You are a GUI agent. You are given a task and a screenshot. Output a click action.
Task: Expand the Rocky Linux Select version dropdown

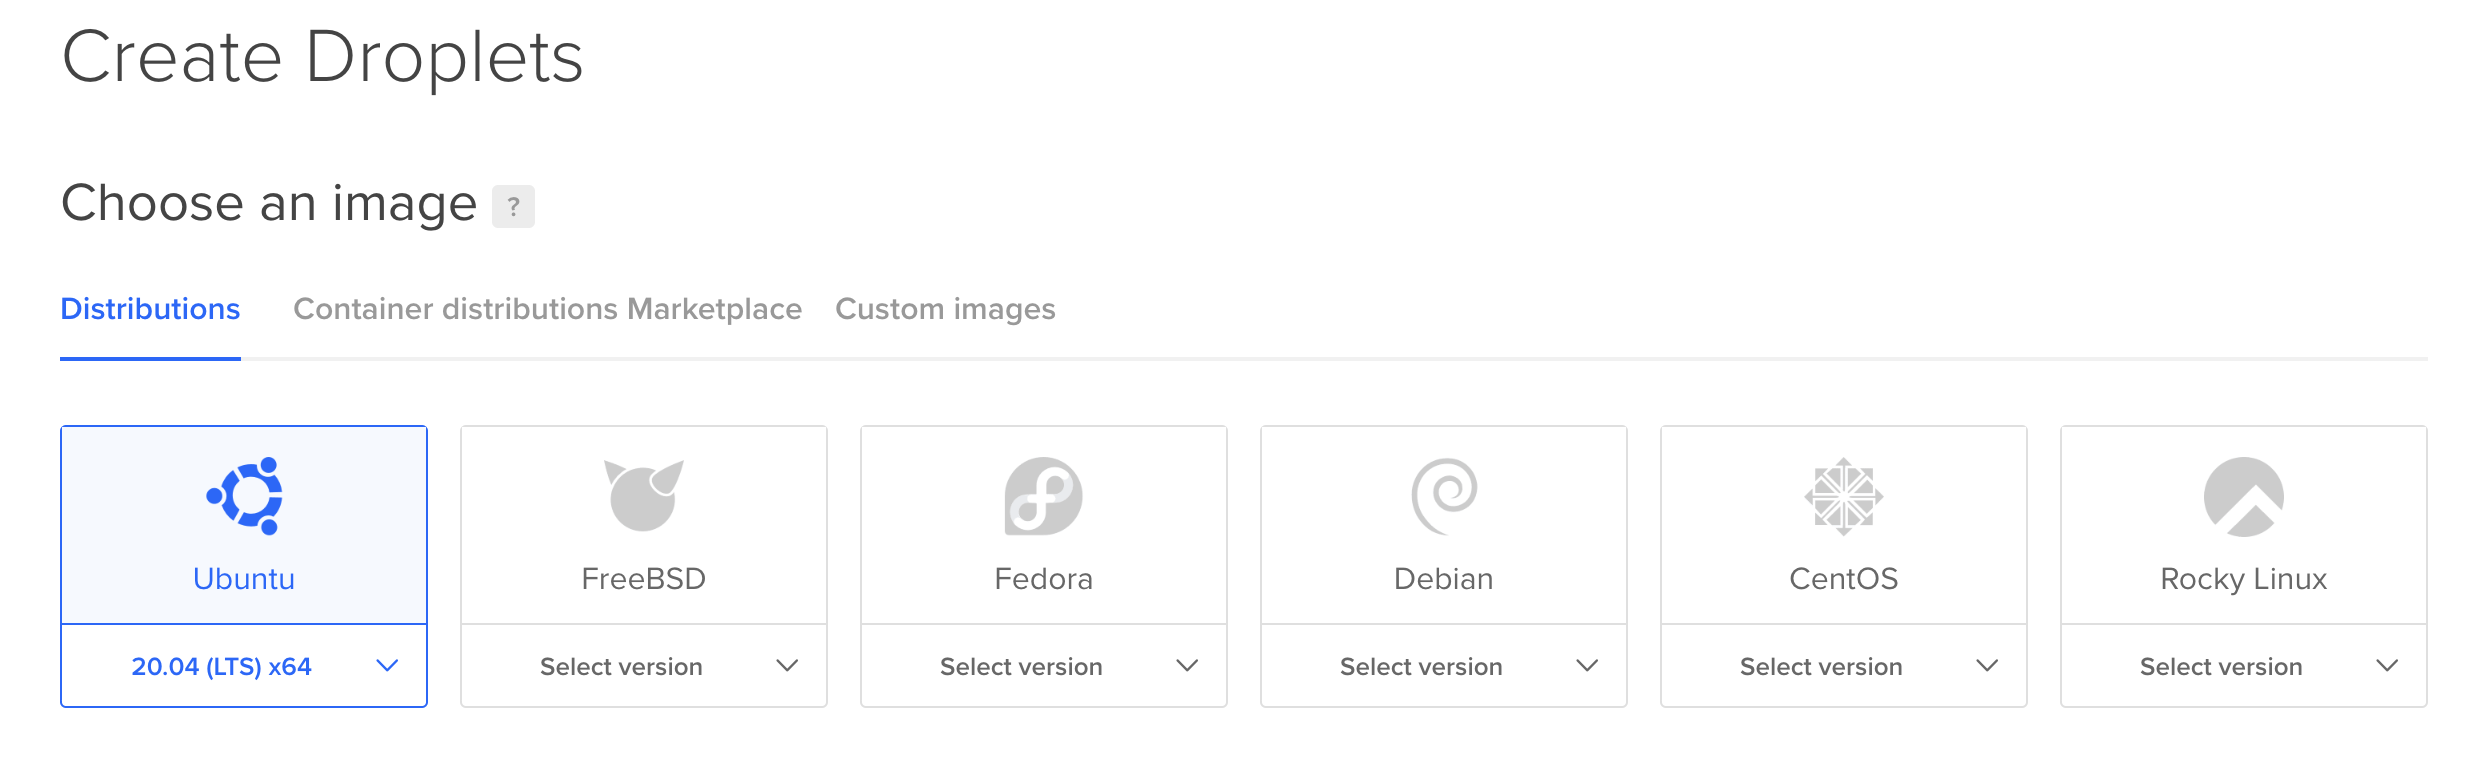[x=2242, y=665]
